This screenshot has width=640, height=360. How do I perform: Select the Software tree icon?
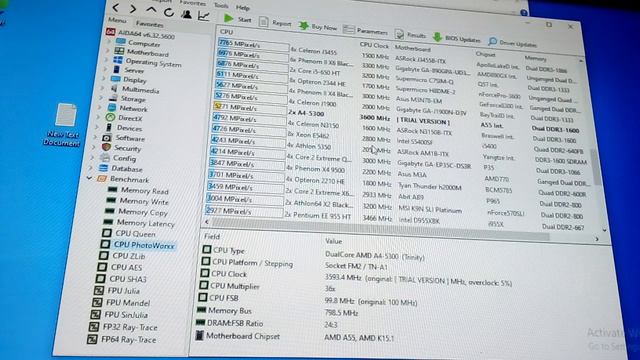click(x=107, y=138)
